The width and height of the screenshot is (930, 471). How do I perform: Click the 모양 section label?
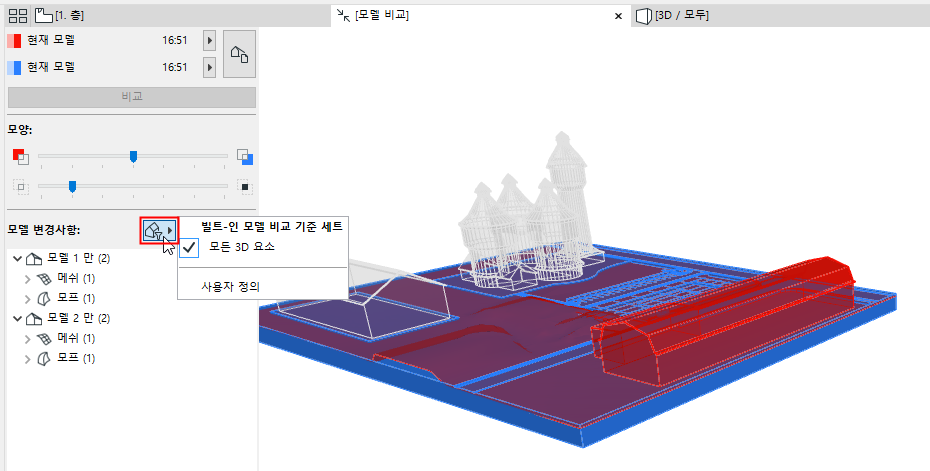pyautogui.click(x=20, y=129)
